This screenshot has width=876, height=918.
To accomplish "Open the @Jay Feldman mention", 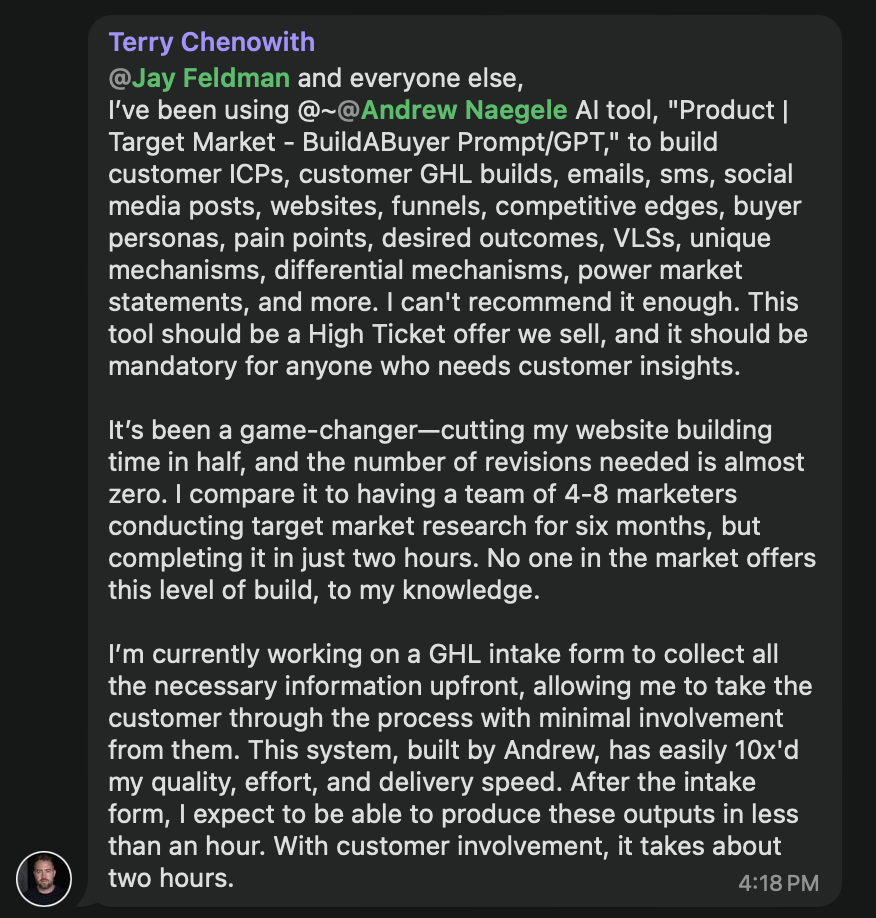I will pos(210,78).
